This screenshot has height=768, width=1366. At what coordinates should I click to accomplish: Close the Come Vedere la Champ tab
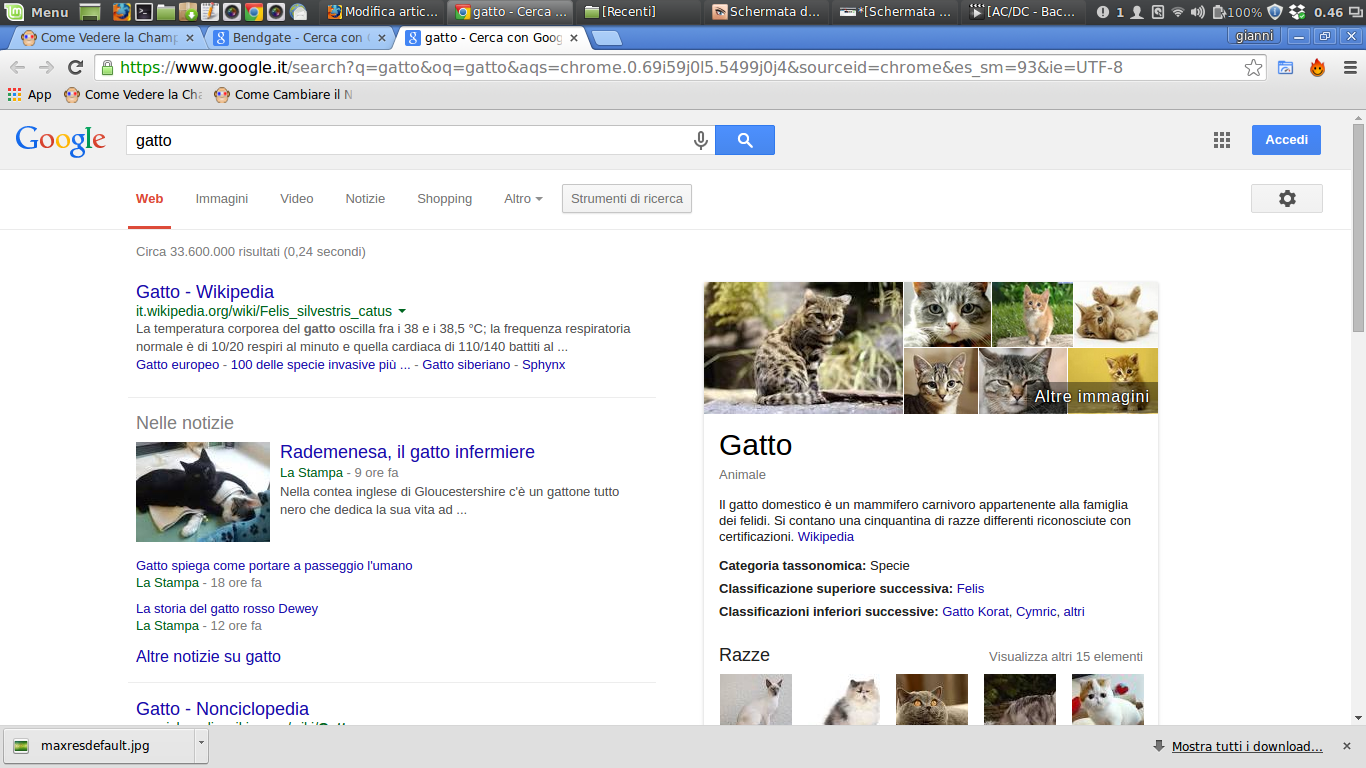(190, 38)
